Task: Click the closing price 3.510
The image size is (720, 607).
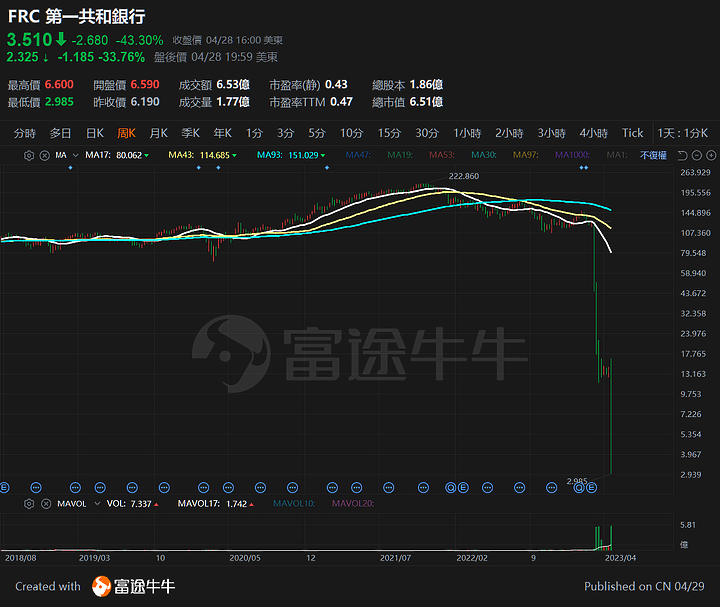Action: tap(29, 40)
